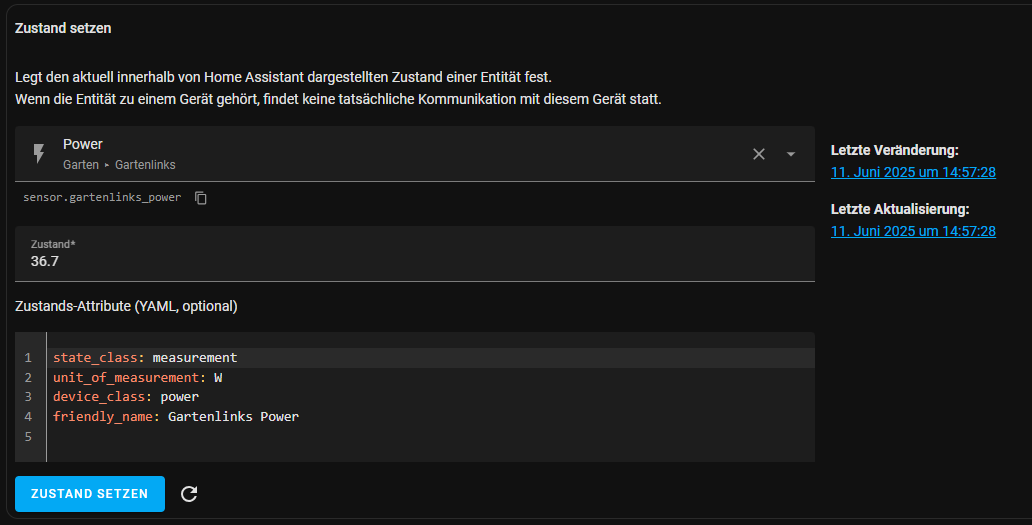Click line number 5 in editor gutter
The image size is (1032, 525).
(28, 436)
